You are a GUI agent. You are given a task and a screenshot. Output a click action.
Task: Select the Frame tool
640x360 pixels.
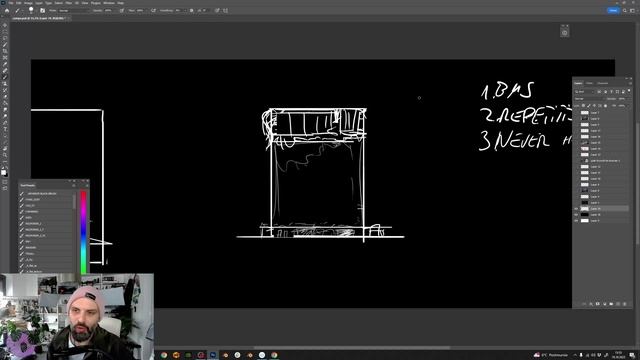pyautogui.click(x=5, y=58)
